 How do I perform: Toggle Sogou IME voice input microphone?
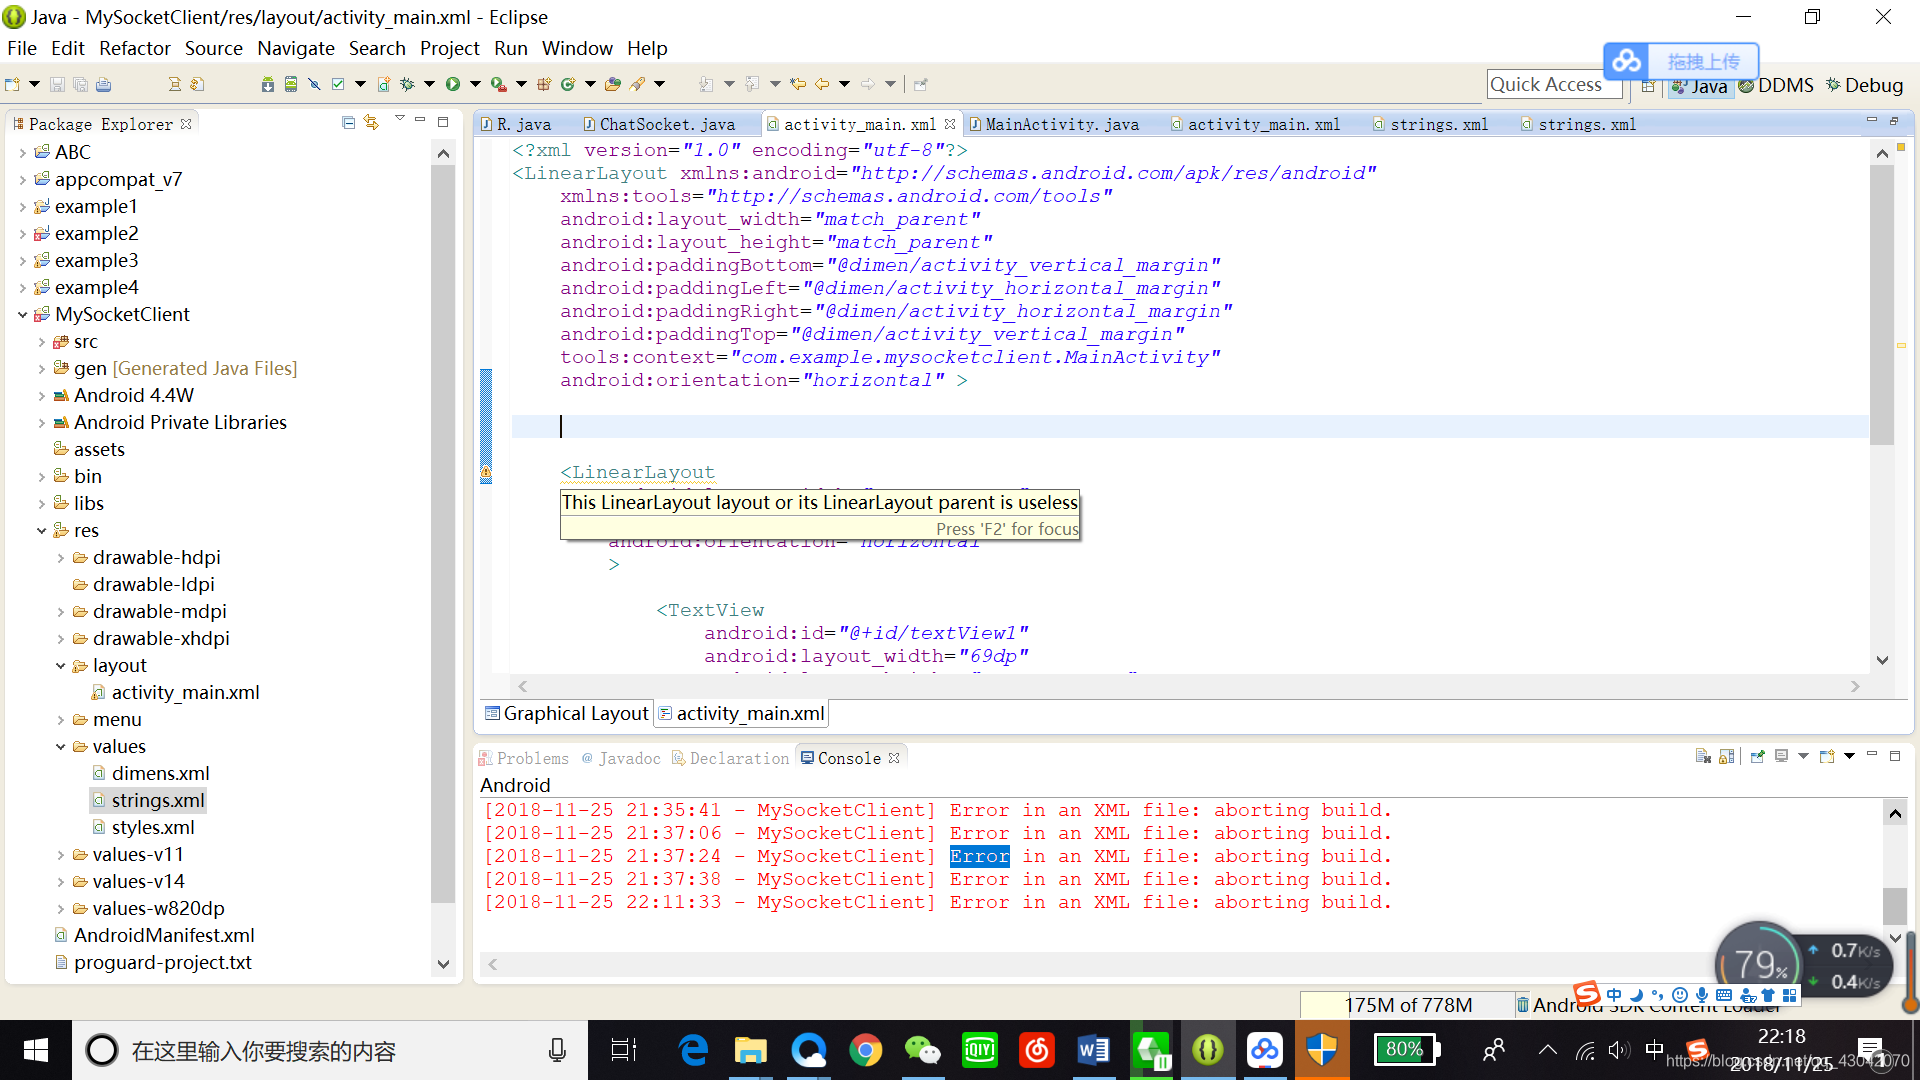point(1702,995)
